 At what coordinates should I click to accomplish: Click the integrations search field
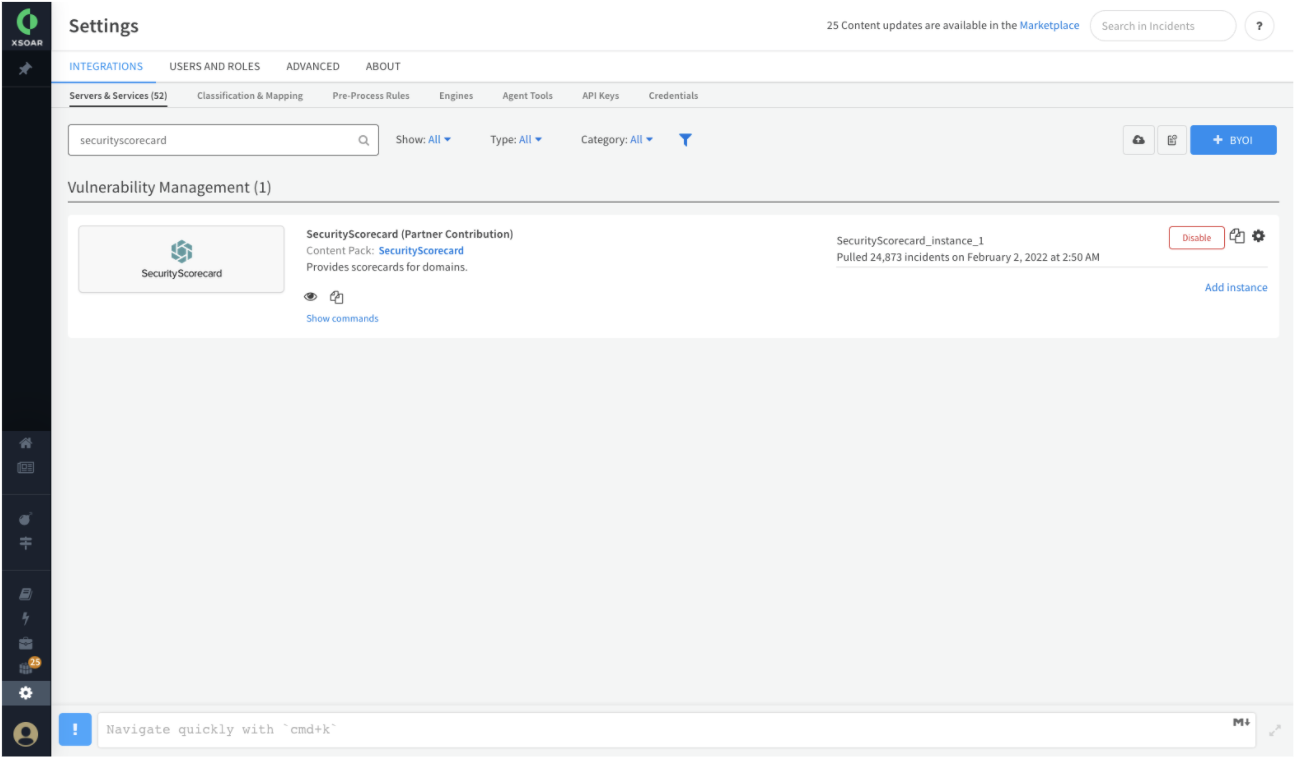coord(223,141)
